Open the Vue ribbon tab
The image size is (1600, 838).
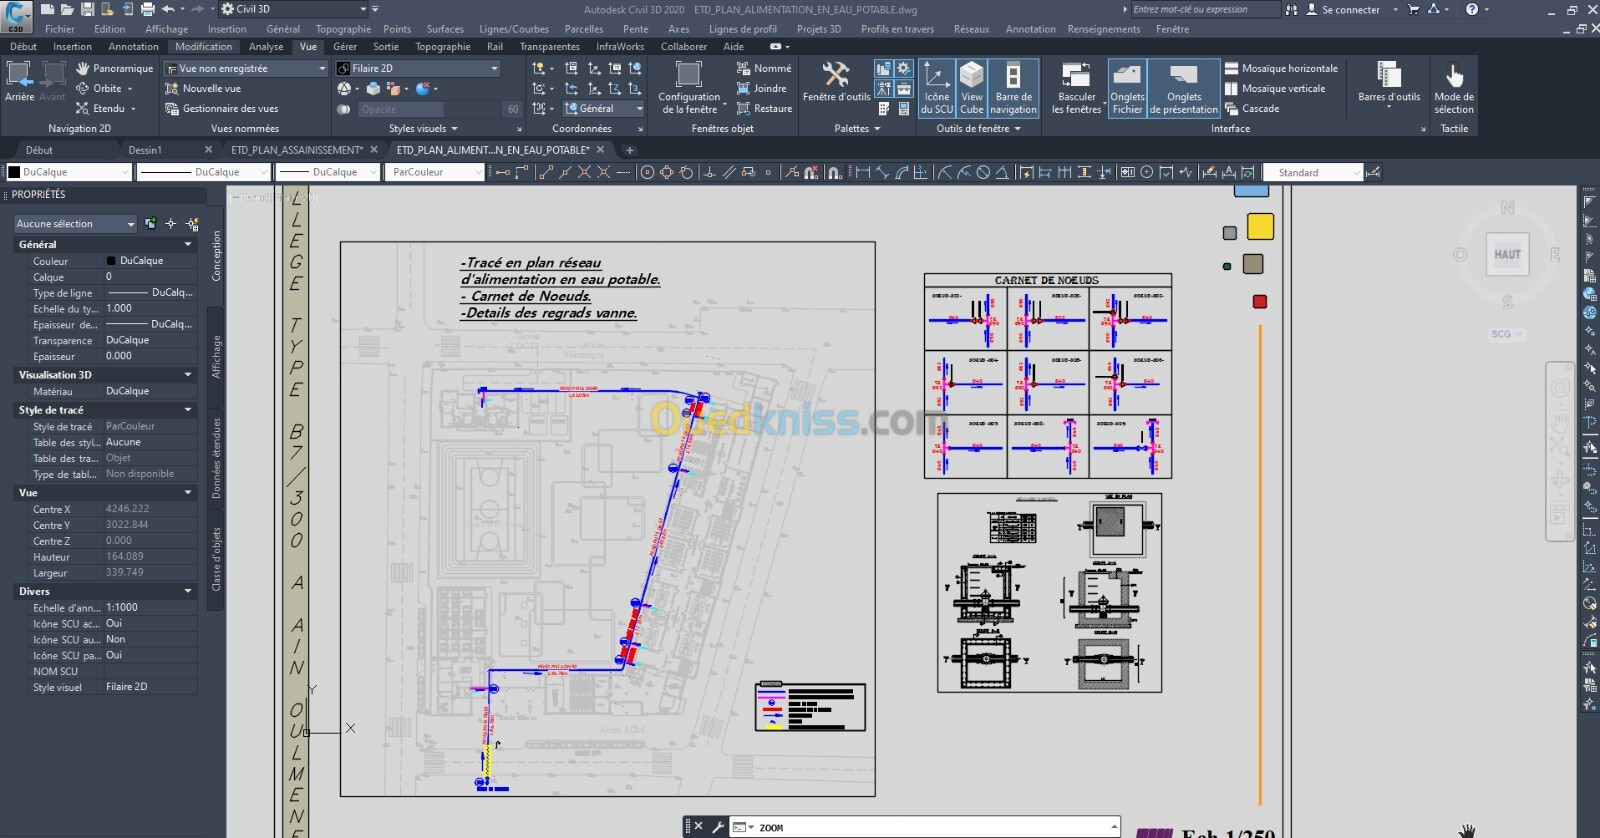(308, 46)
